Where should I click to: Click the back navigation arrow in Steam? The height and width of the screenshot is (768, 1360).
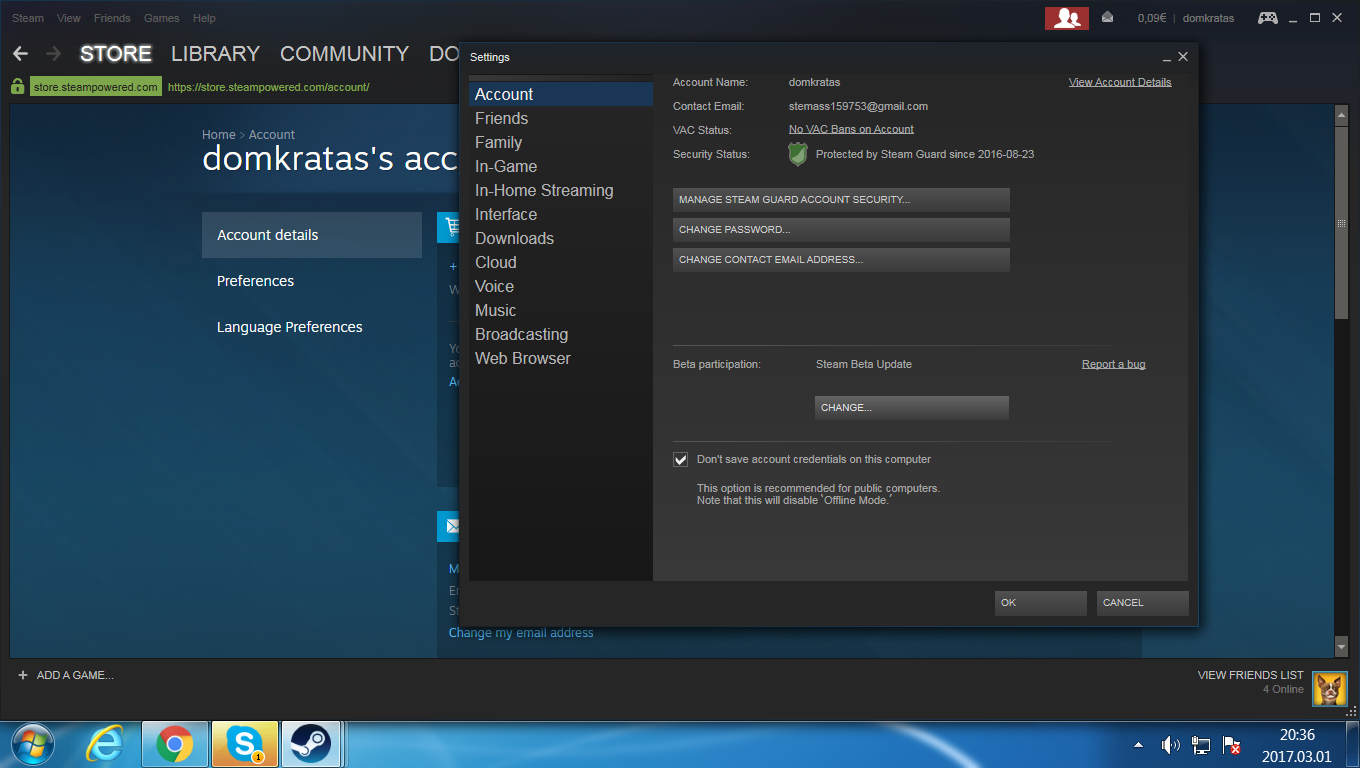click(x=20, y=54)
